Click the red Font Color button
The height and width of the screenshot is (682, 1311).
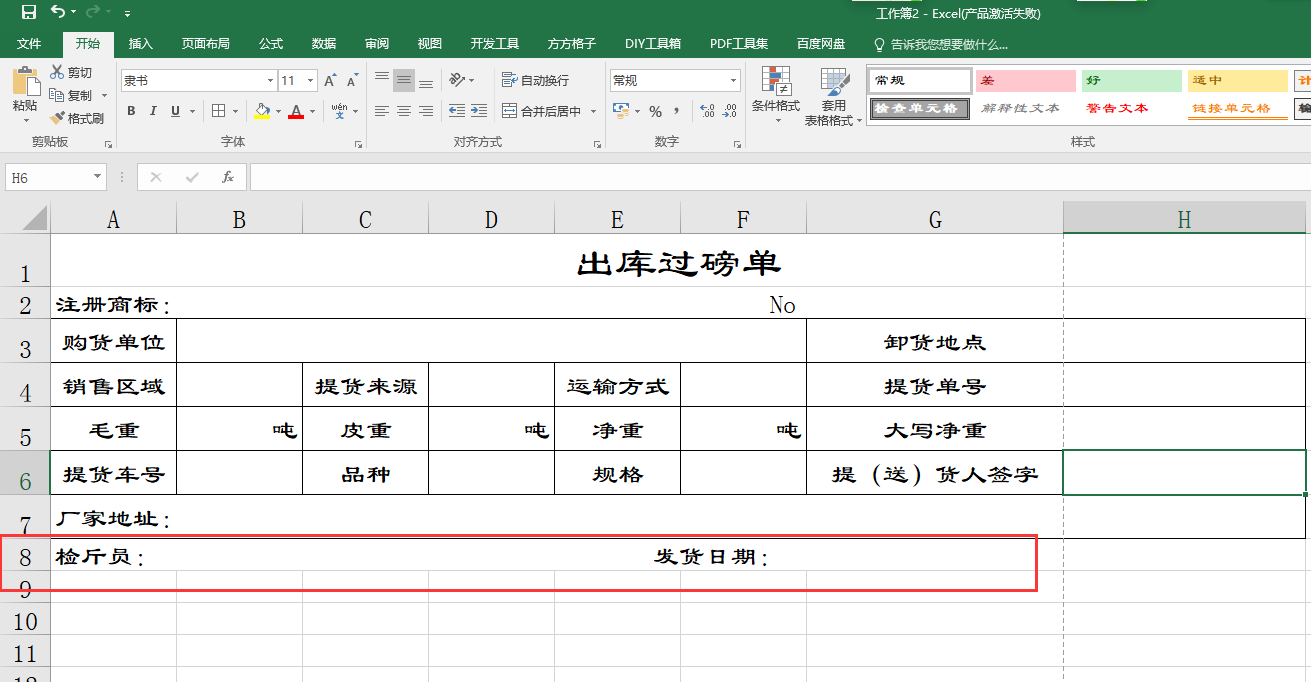[x=296, y=111]
